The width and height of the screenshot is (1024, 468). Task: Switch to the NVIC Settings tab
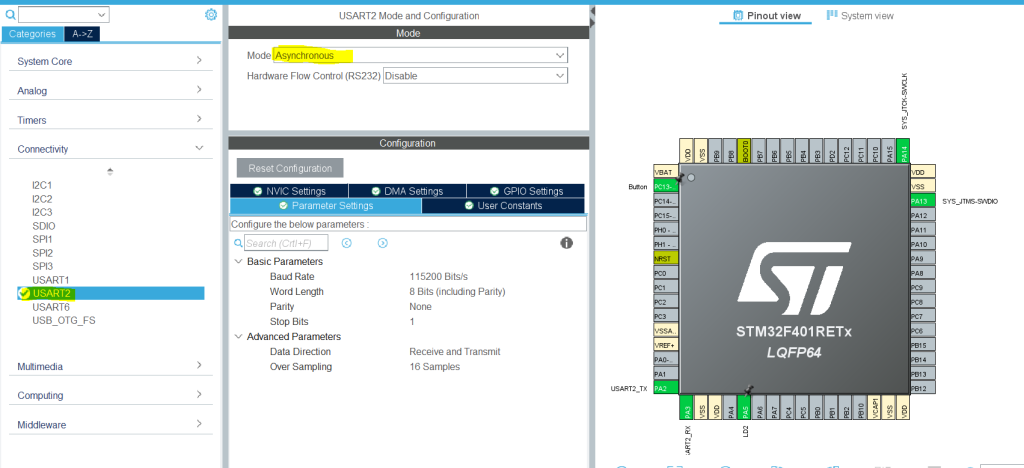[289, 191]
